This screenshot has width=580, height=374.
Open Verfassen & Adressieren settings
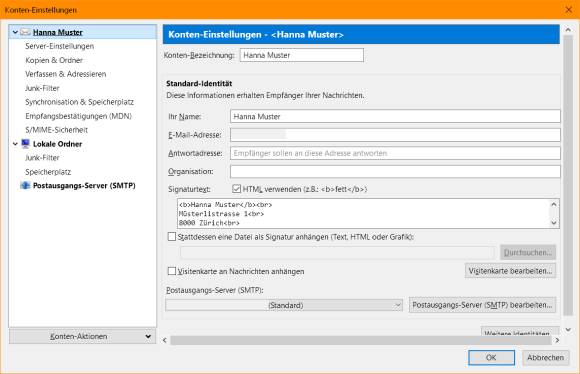point(65,74)
